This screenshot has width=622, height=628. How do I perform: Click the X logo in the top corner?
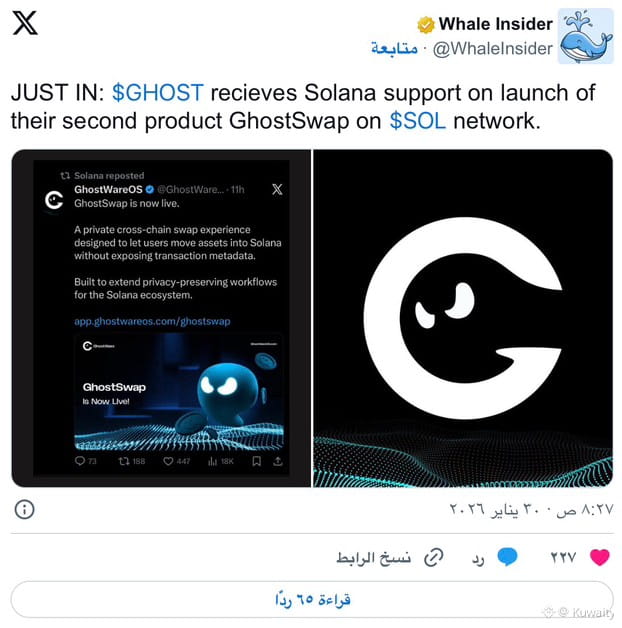tap(25, 23)
